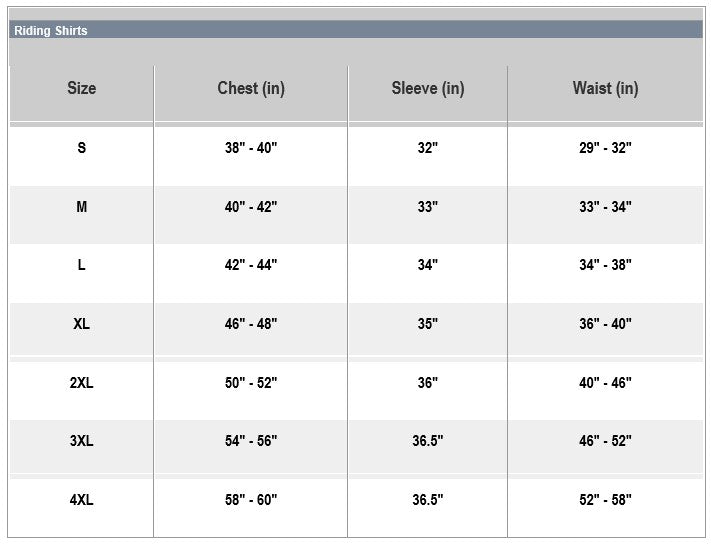The width and height of the screenshot is (711, 546).
Task: Select waist value 40" - 46"
Action: pos(605,383)
